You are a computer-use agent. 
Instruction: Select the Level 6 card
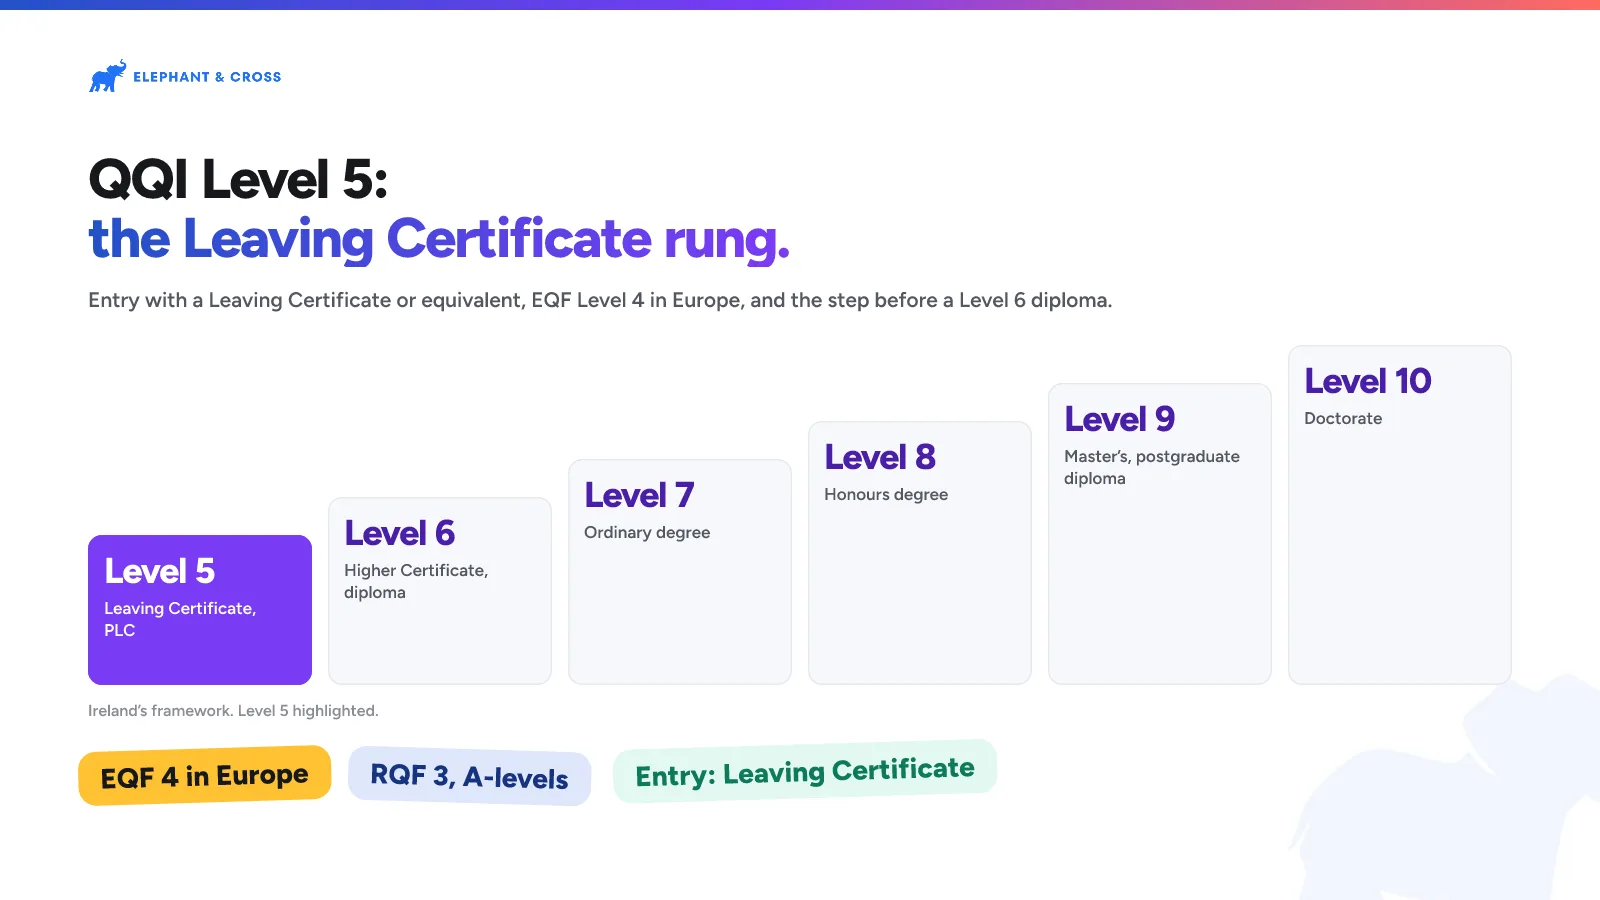440,591
